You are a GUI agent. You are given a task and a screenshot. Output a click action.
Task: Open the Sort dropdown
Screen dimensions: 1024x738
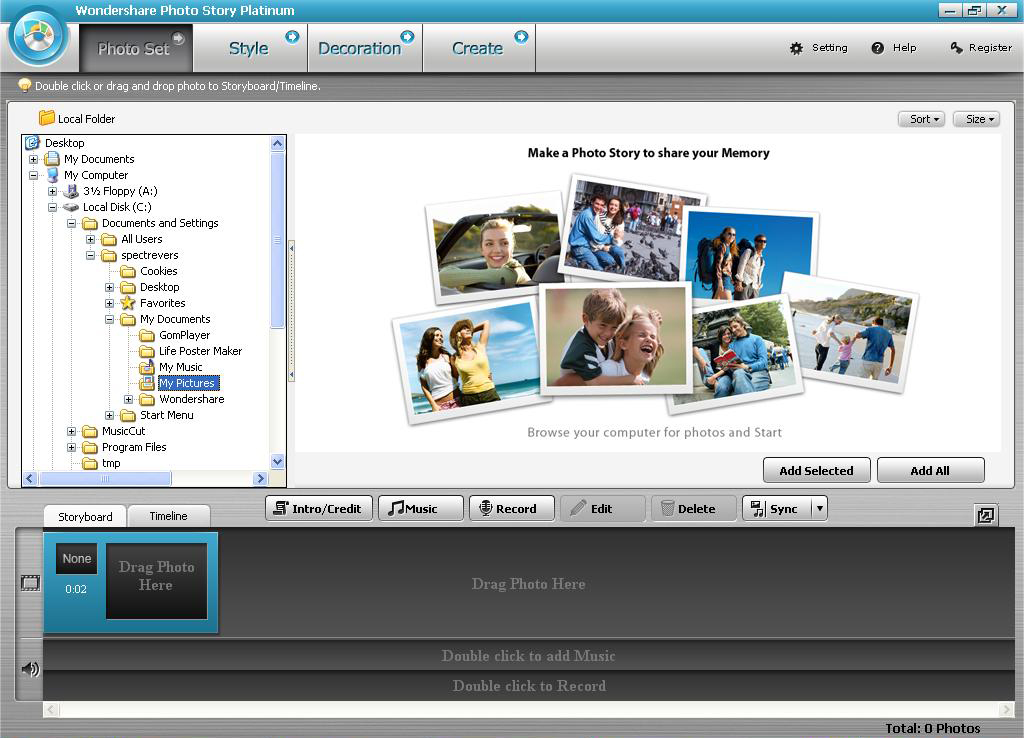pos(920,119)
